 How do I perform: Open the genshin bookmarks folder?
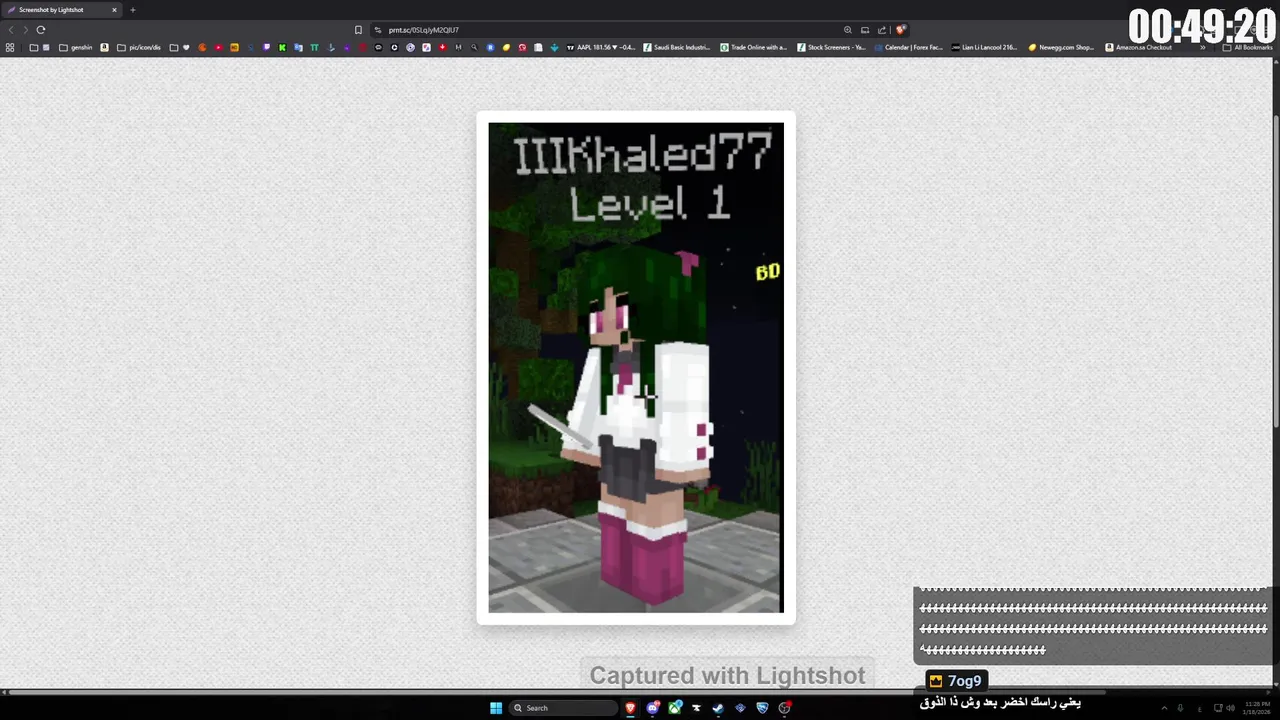click(x=76, y=47)
